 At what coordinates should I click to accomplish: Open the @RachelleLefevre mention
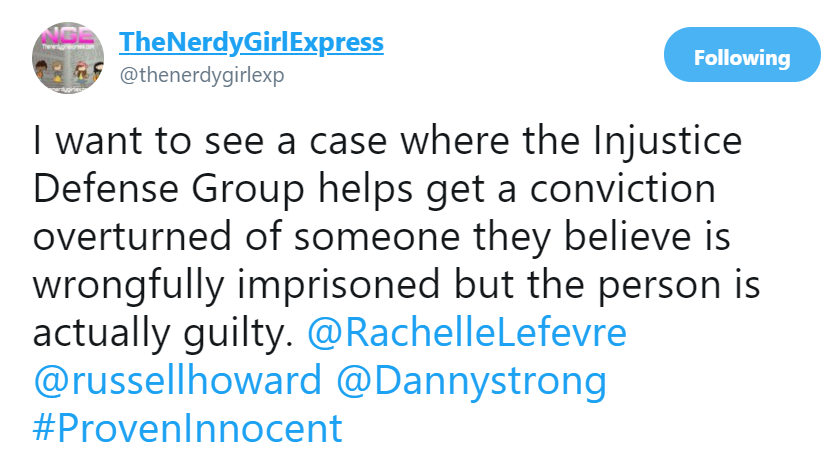pos(468,334)
